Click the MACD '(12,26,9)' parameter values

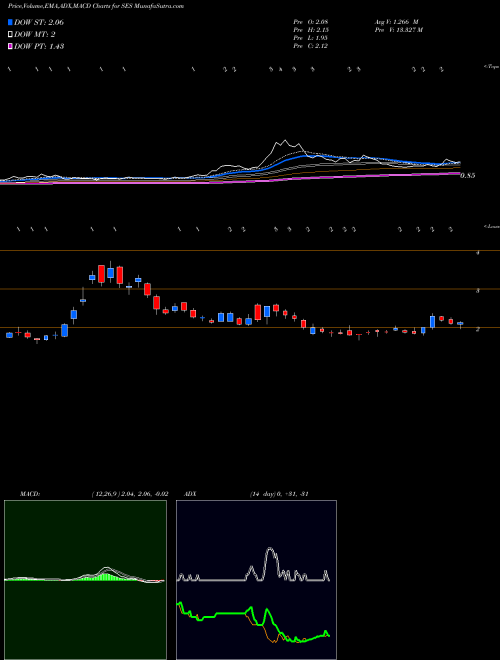[130, 494]
